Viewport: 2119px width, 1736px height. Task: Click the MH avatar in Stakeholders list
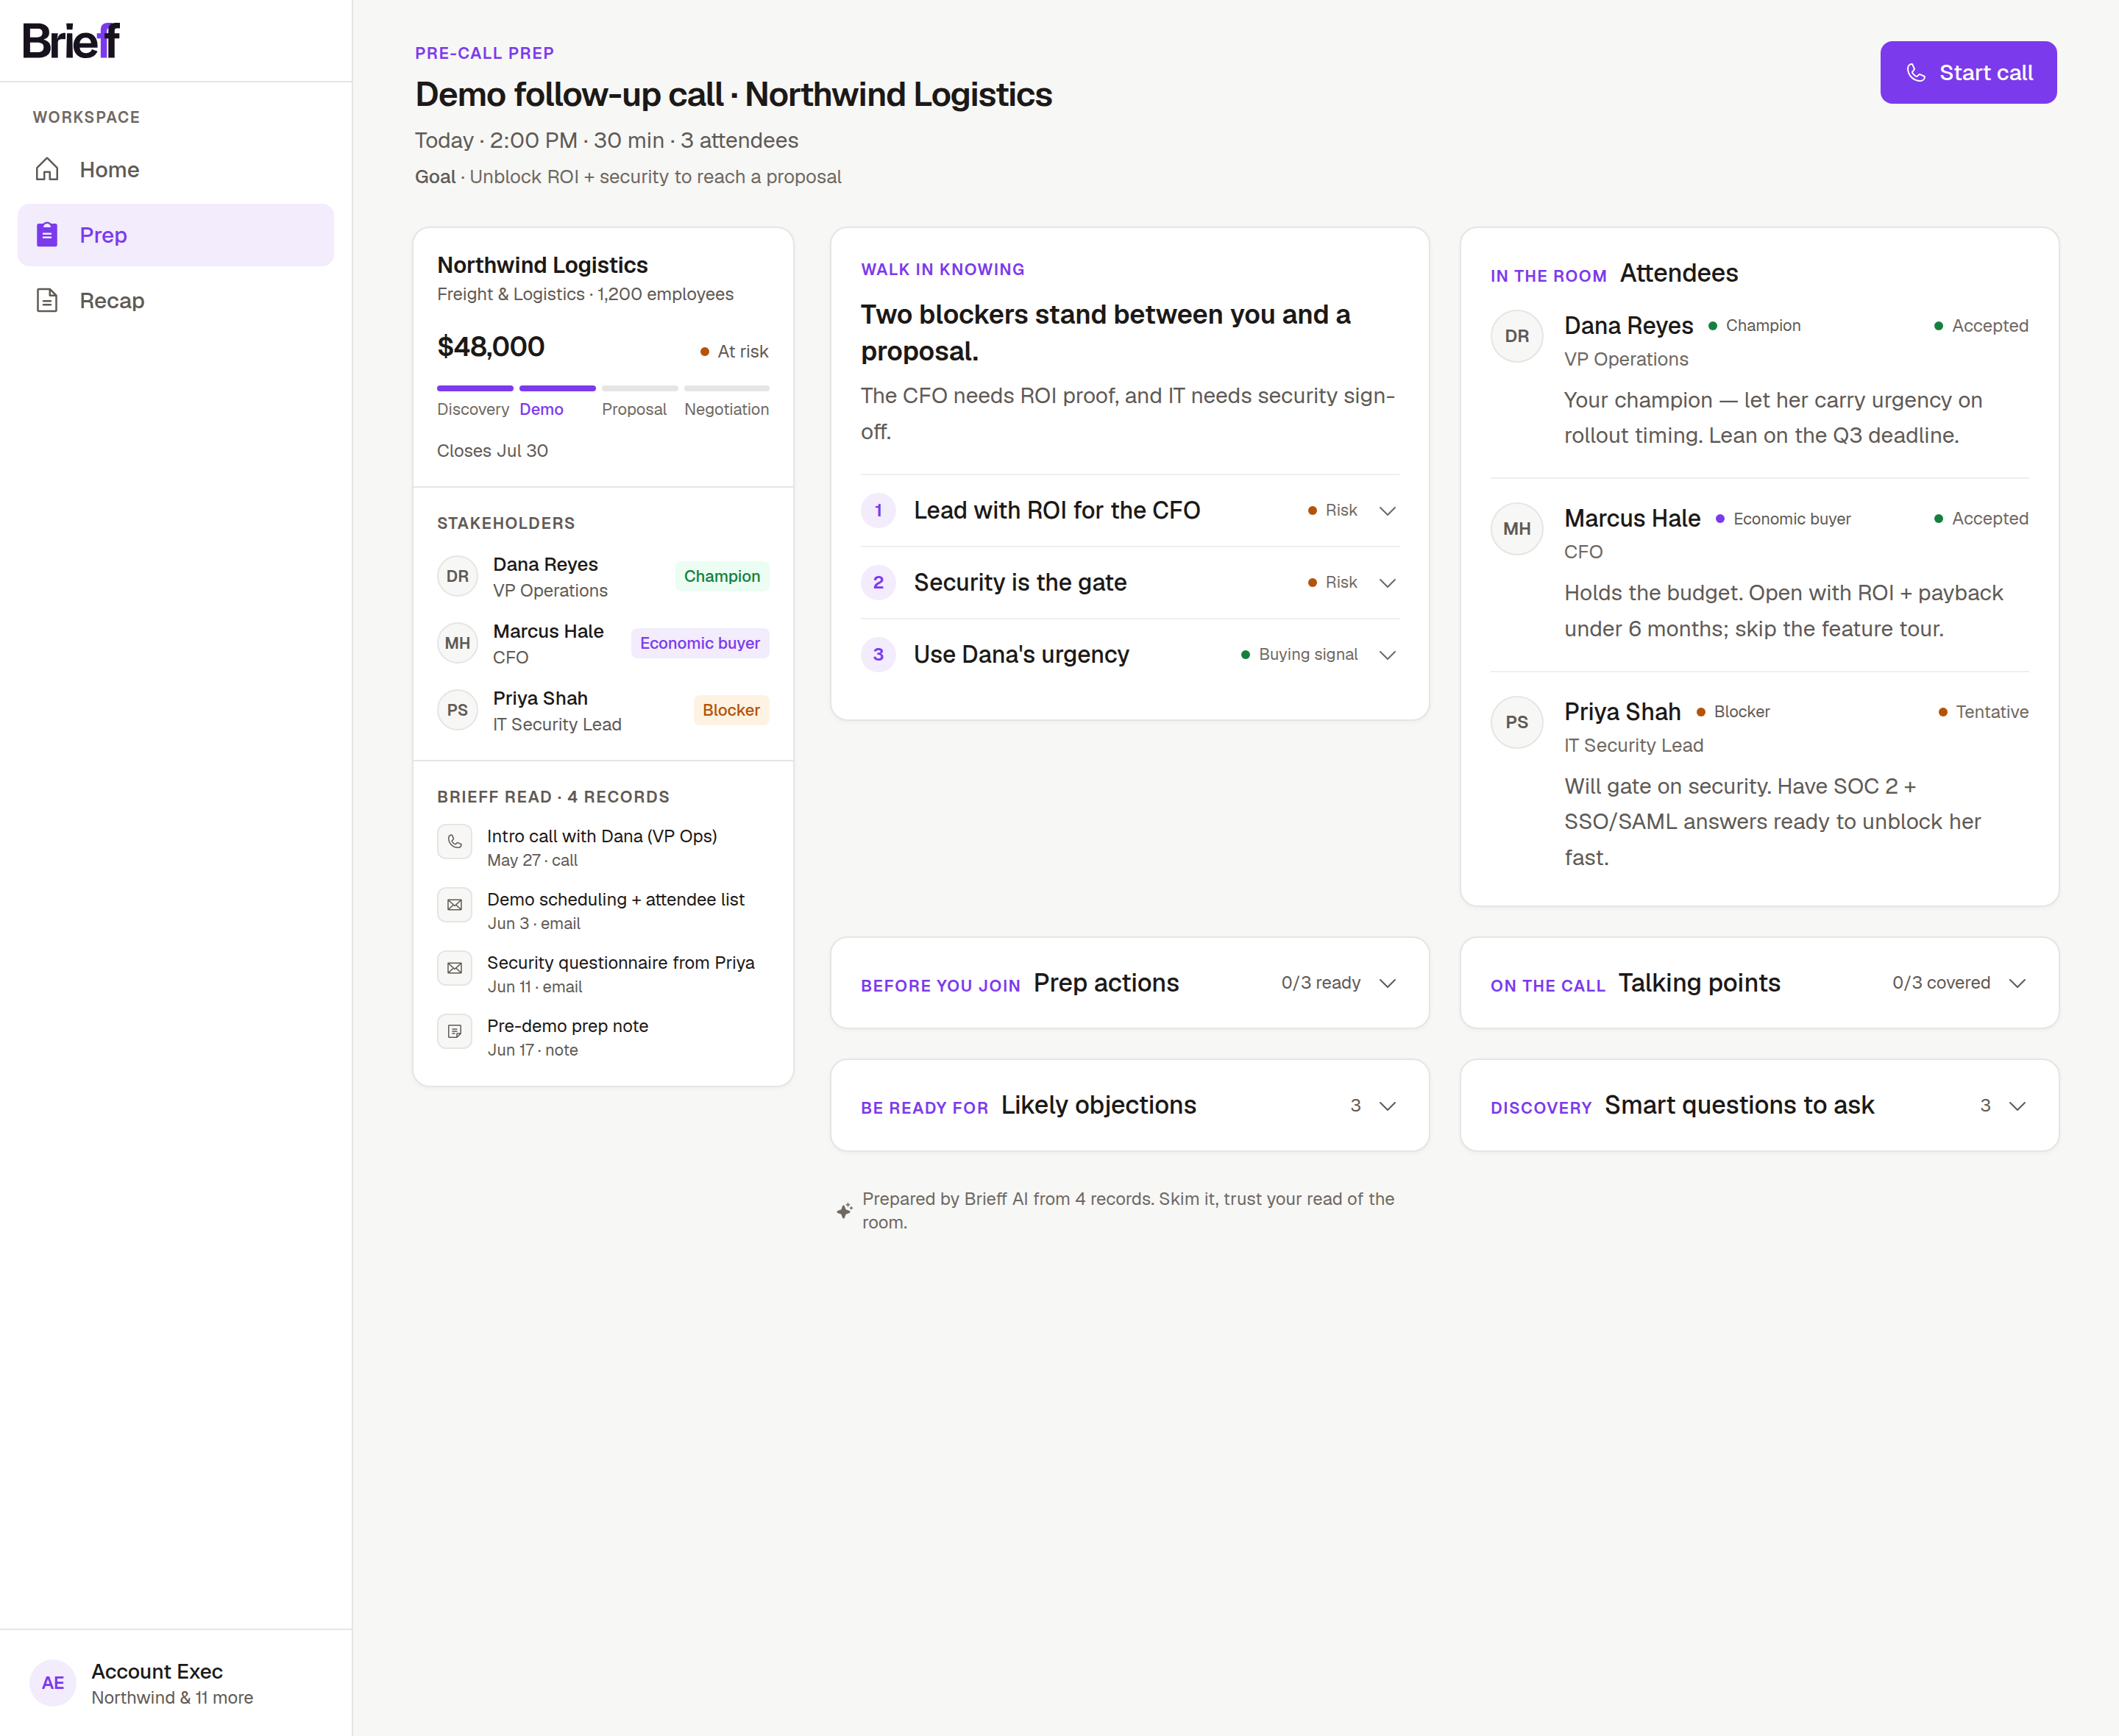click(x=458, y=643)
